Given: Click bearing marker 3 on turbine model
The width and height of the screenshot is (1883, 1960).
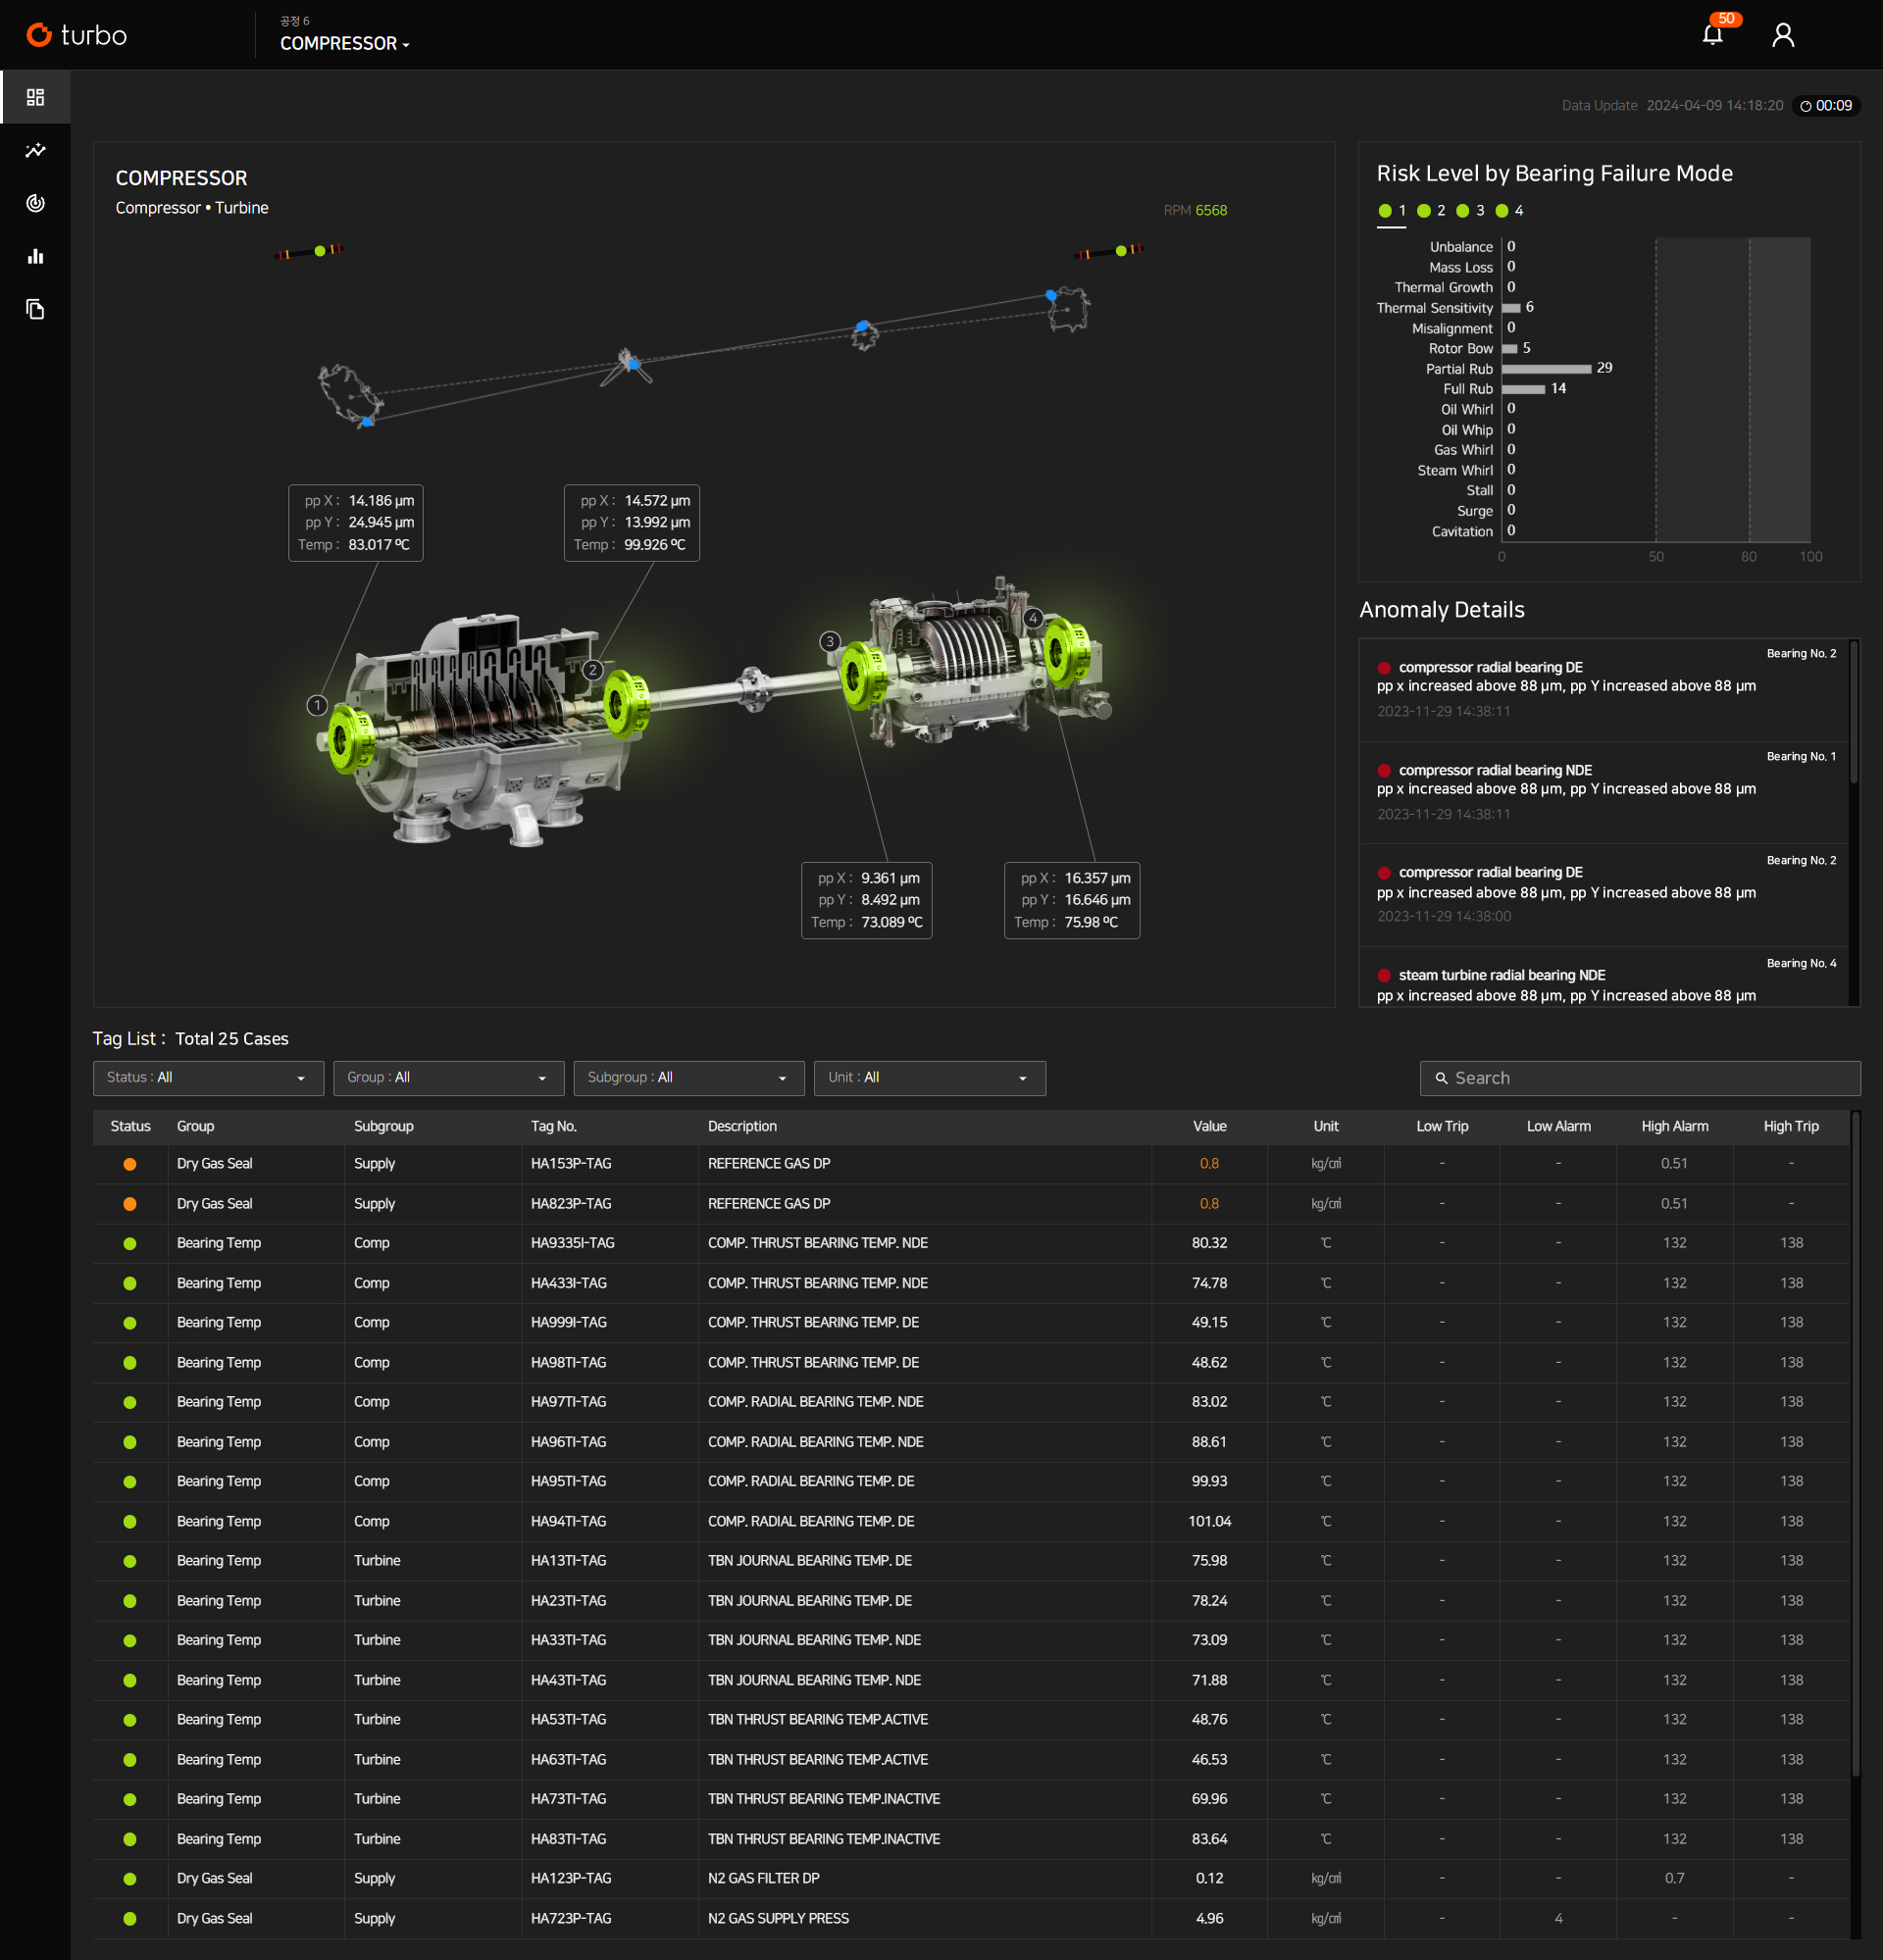Looking at the screenshot, I should (x=829, y=641).
